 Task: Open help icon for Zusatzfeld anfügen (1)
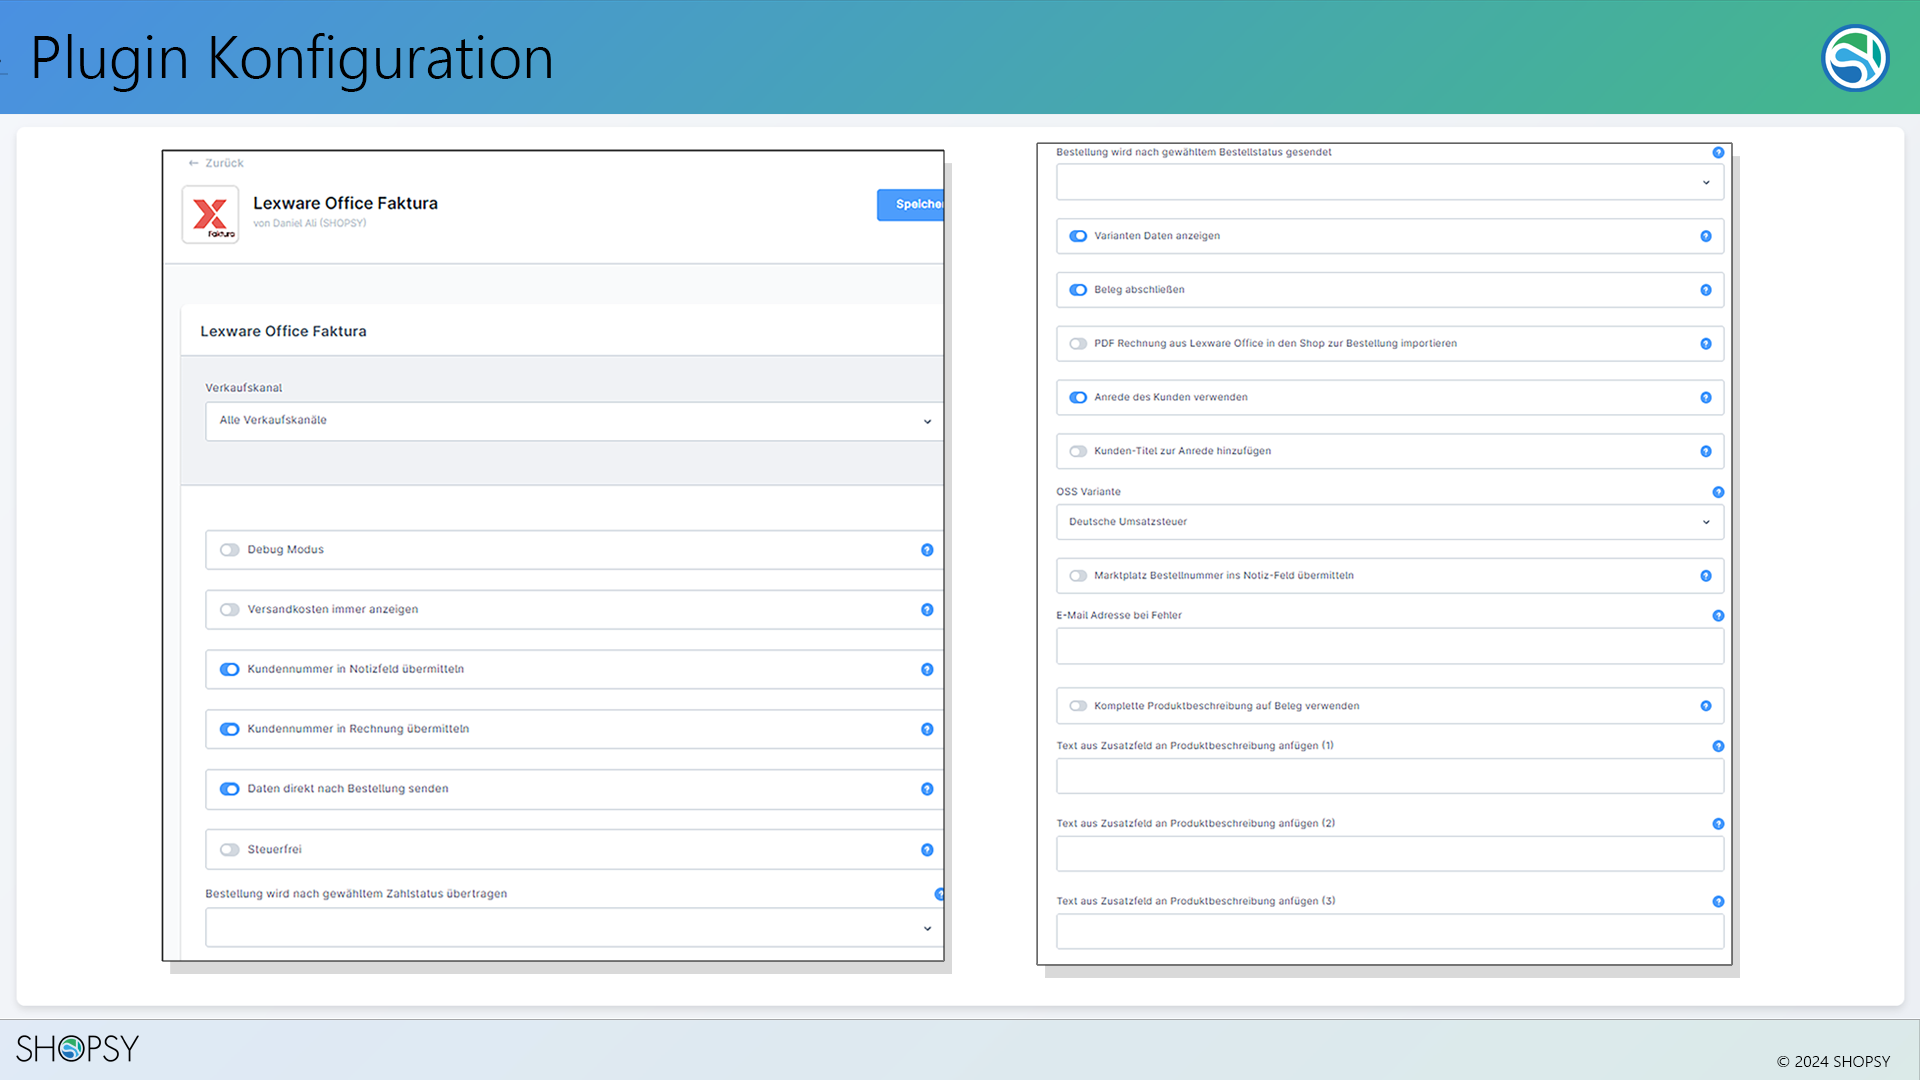1718,746
